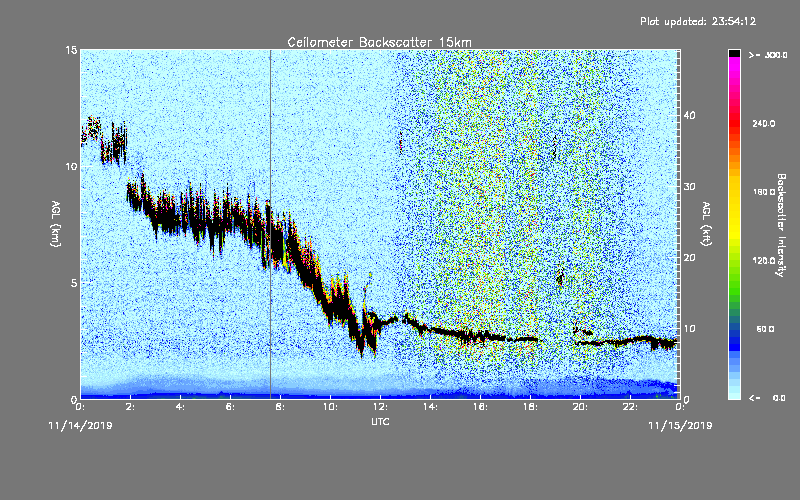Click the left axis '5' km tick label
This screenshot has width=800, height=500.
click(x=74, y=283)
